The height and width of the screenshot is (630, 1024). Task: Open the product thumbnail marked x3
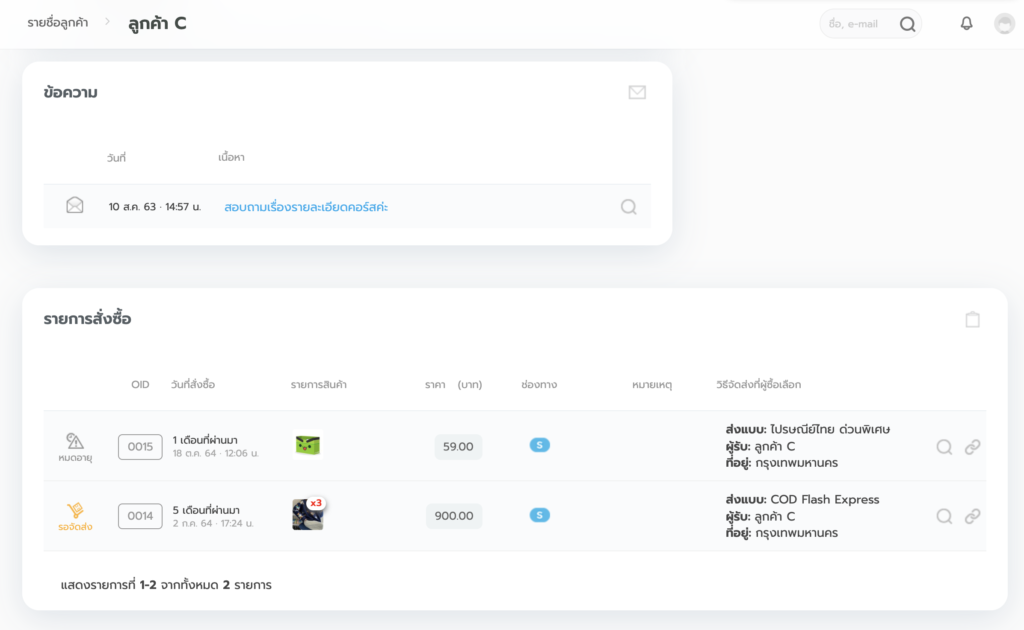[x=308, y=515]
